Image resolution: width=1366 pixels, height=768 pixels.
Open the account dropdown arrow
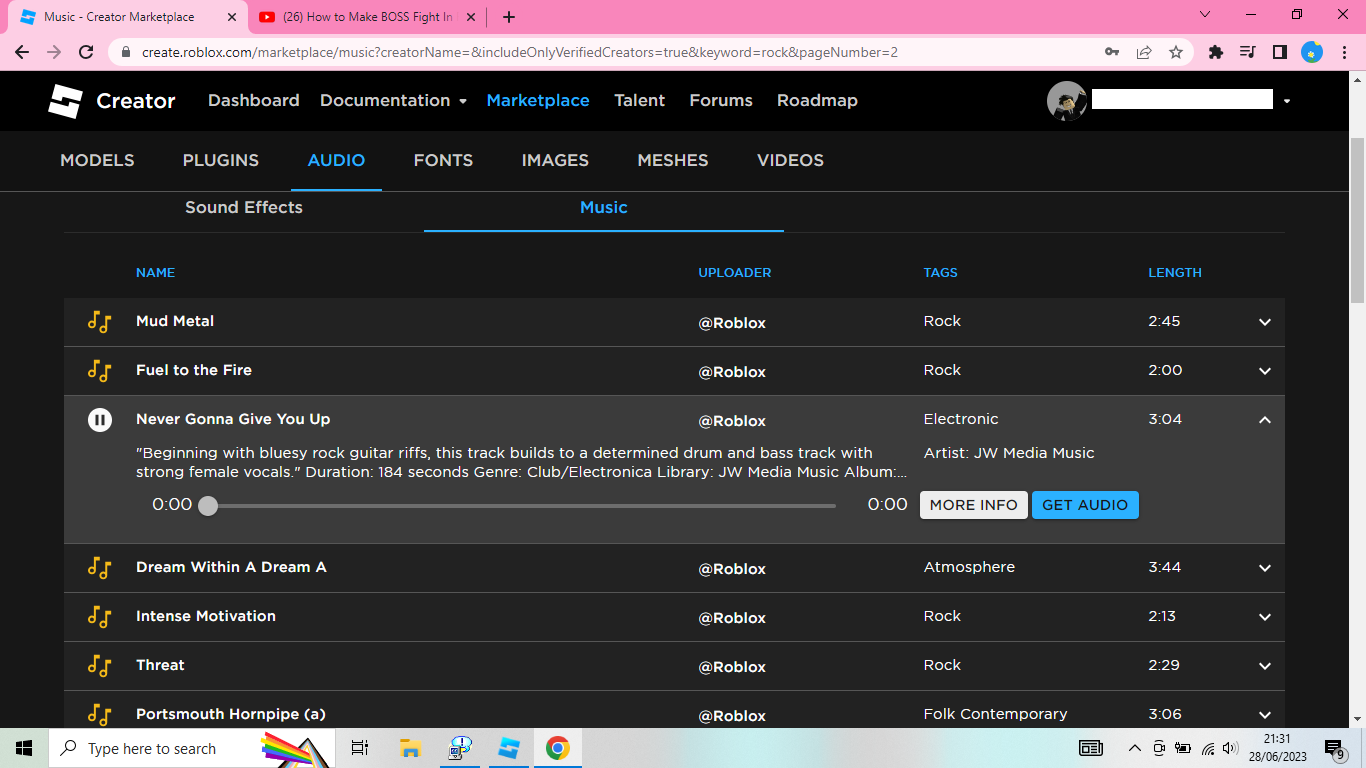point(1286,101)
